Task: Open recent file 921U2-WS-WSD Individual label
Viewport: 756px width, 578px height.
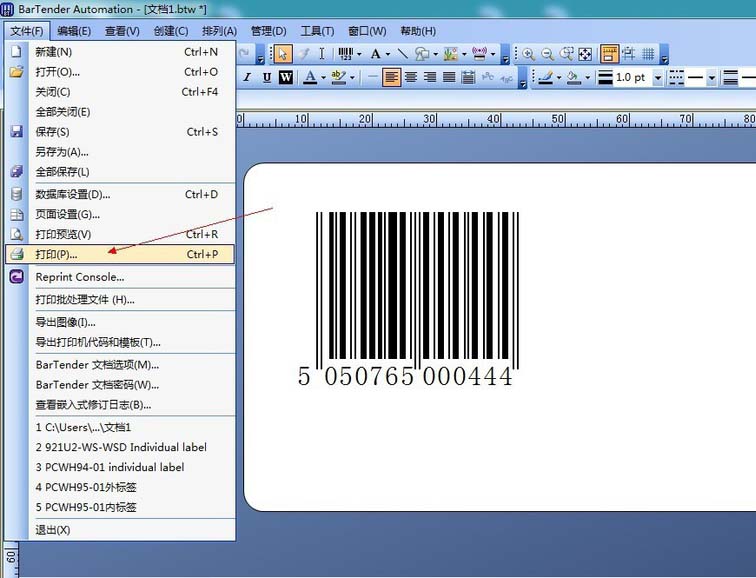Action: click(120, 447)
